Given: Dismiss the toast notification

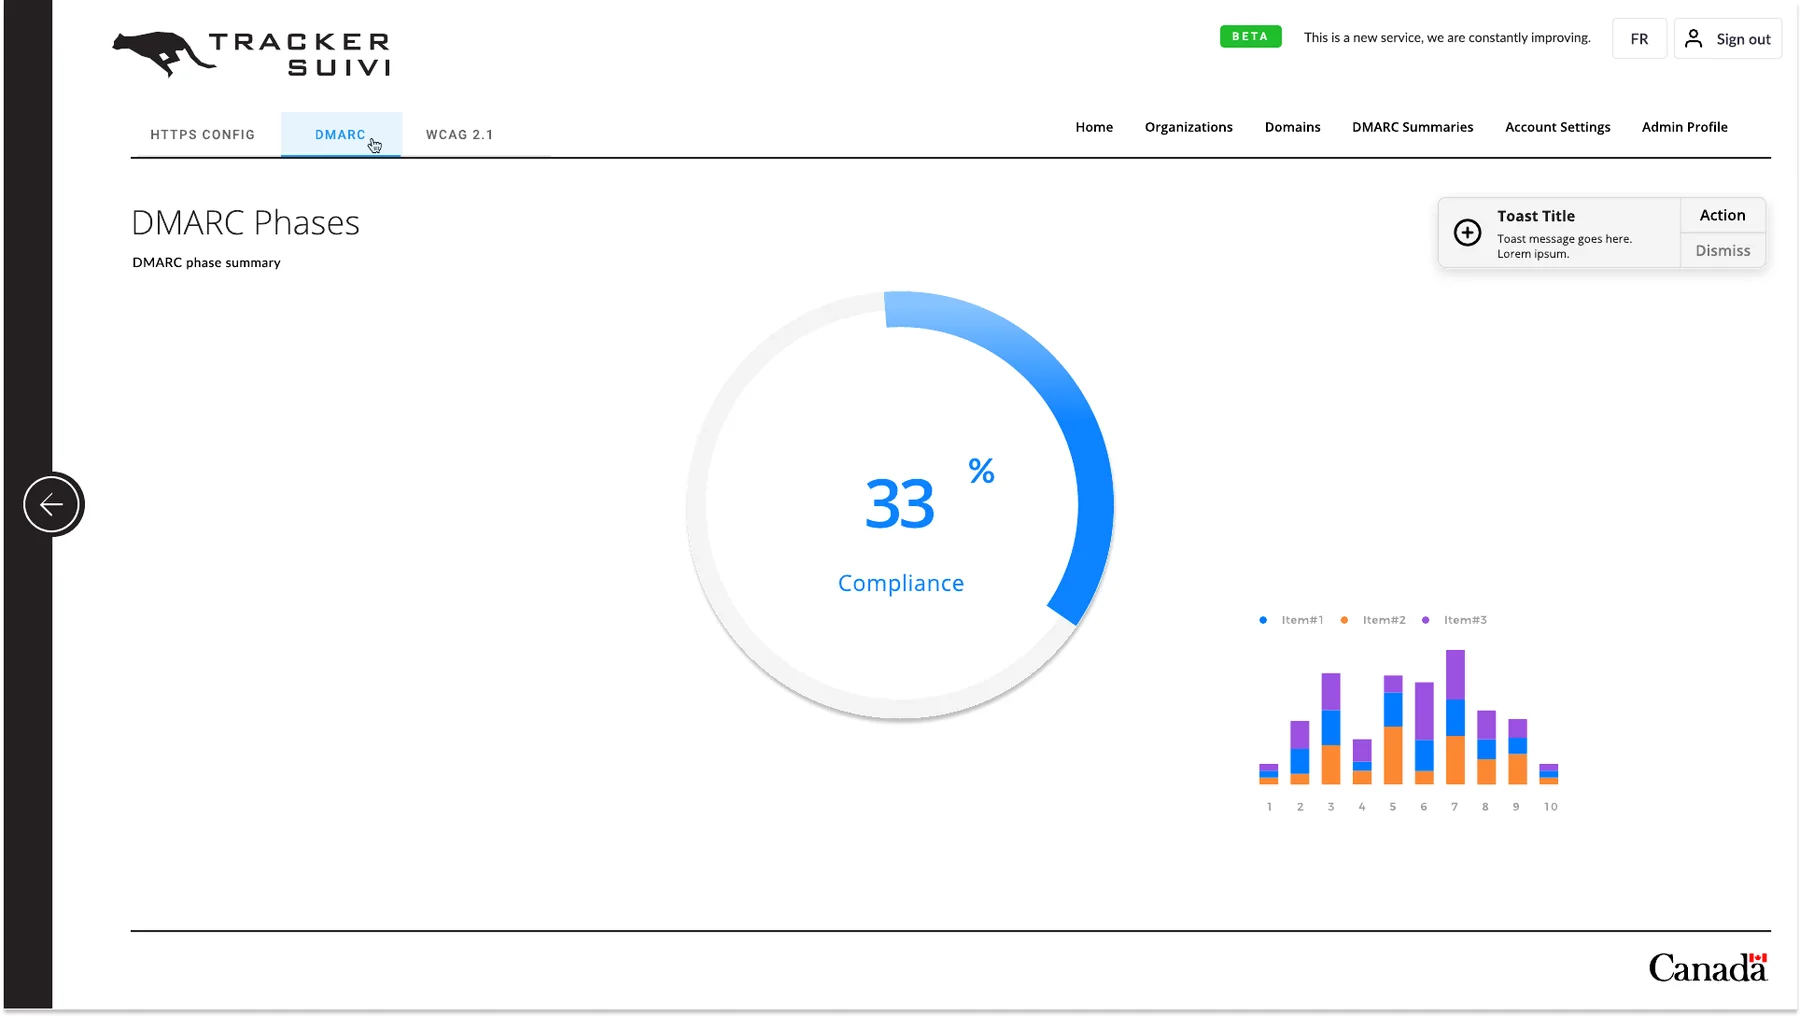Looking at the screenshot, I should click(x=1723, y=251).
